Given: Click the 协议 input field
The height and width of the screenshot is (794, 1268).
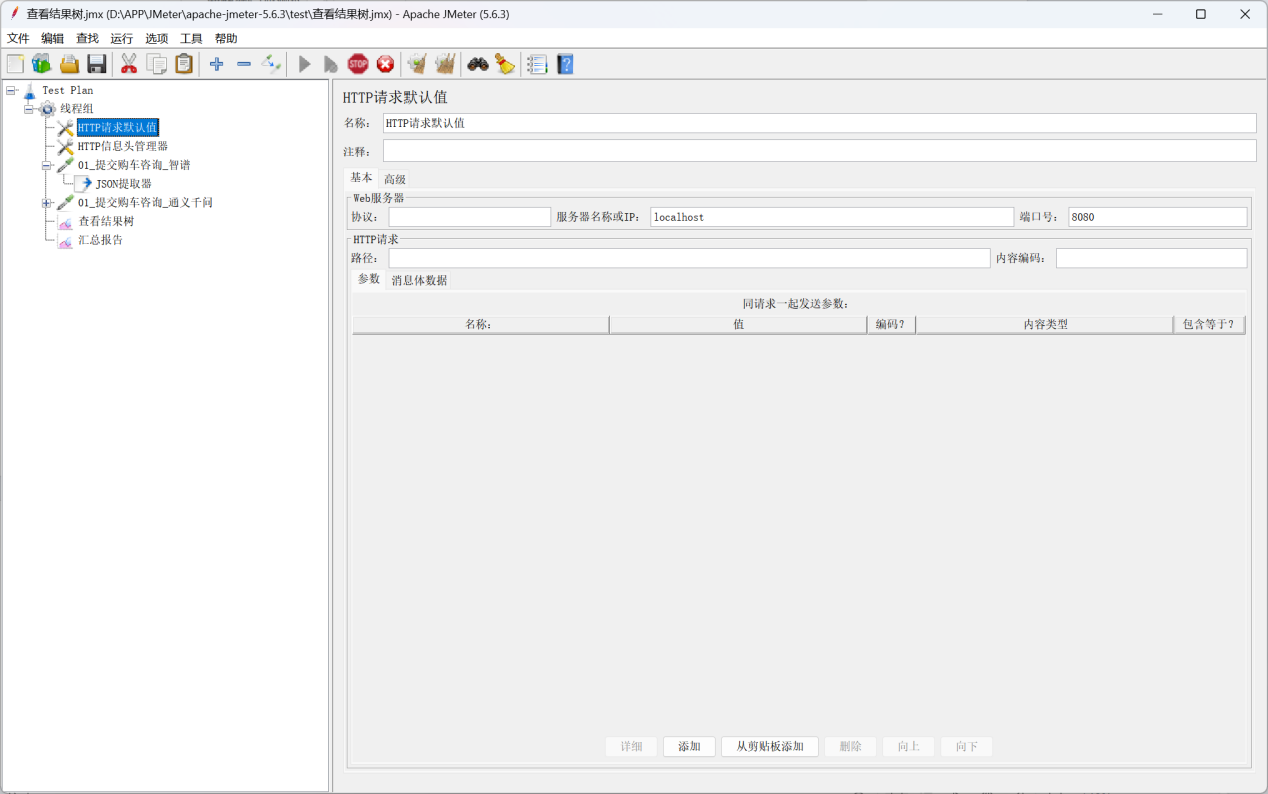Looking at the screenshot, I should click(x=469, y=217).
